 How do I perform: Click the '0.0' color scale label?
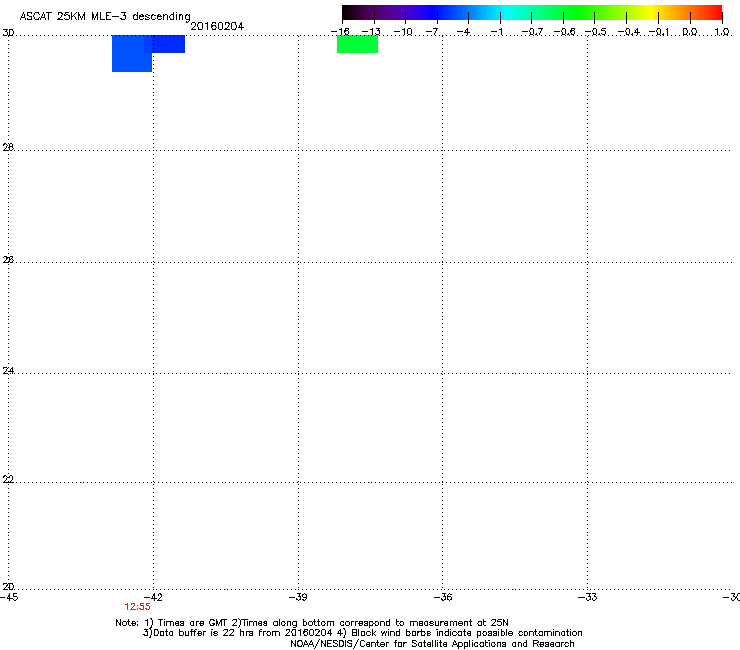point(690,32)
